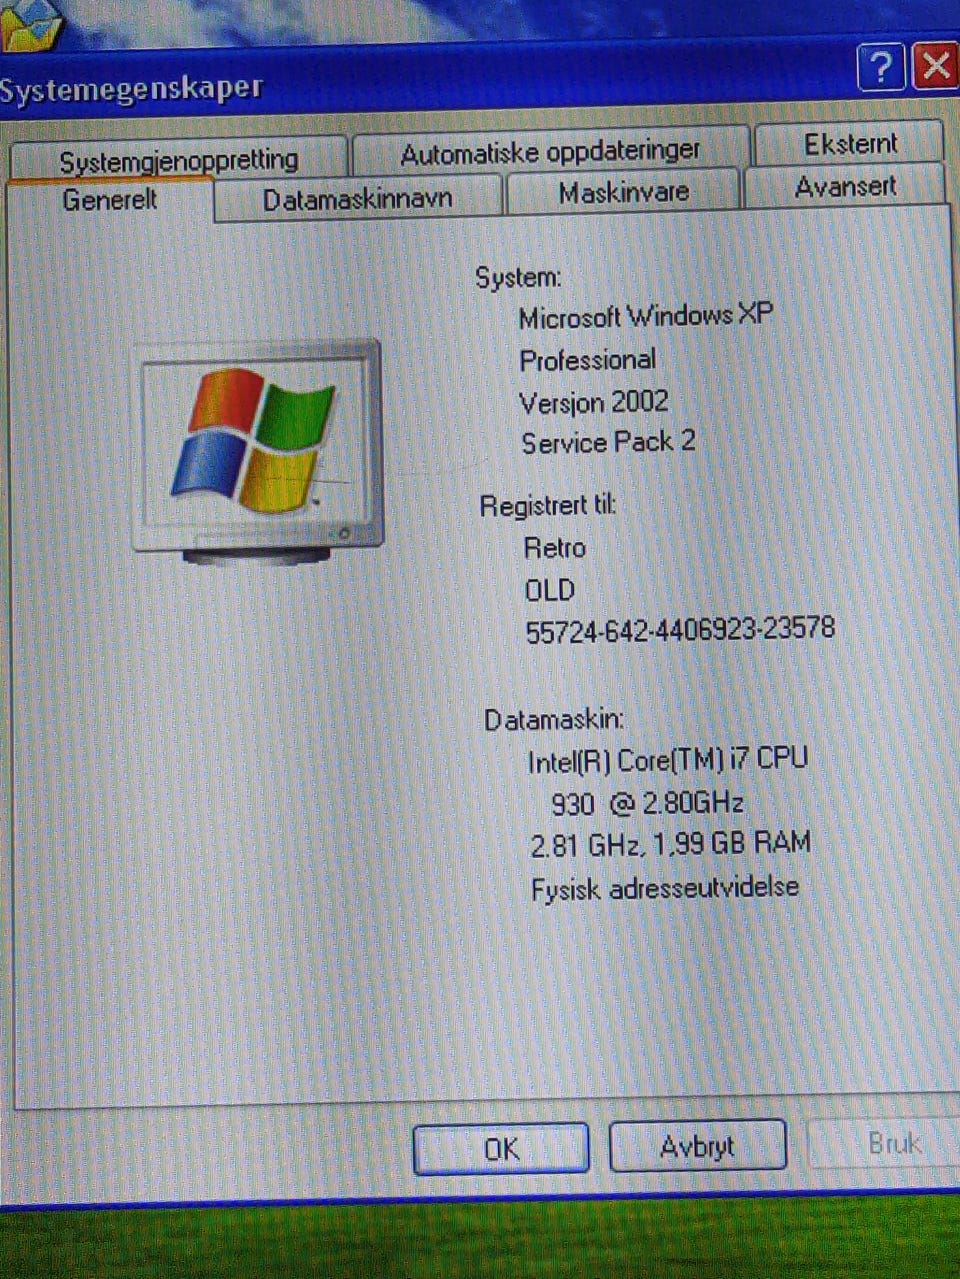This screenshot has width=960, height=1279.
Task: Click the Versjon 2002 text
Action: (593, 402)
